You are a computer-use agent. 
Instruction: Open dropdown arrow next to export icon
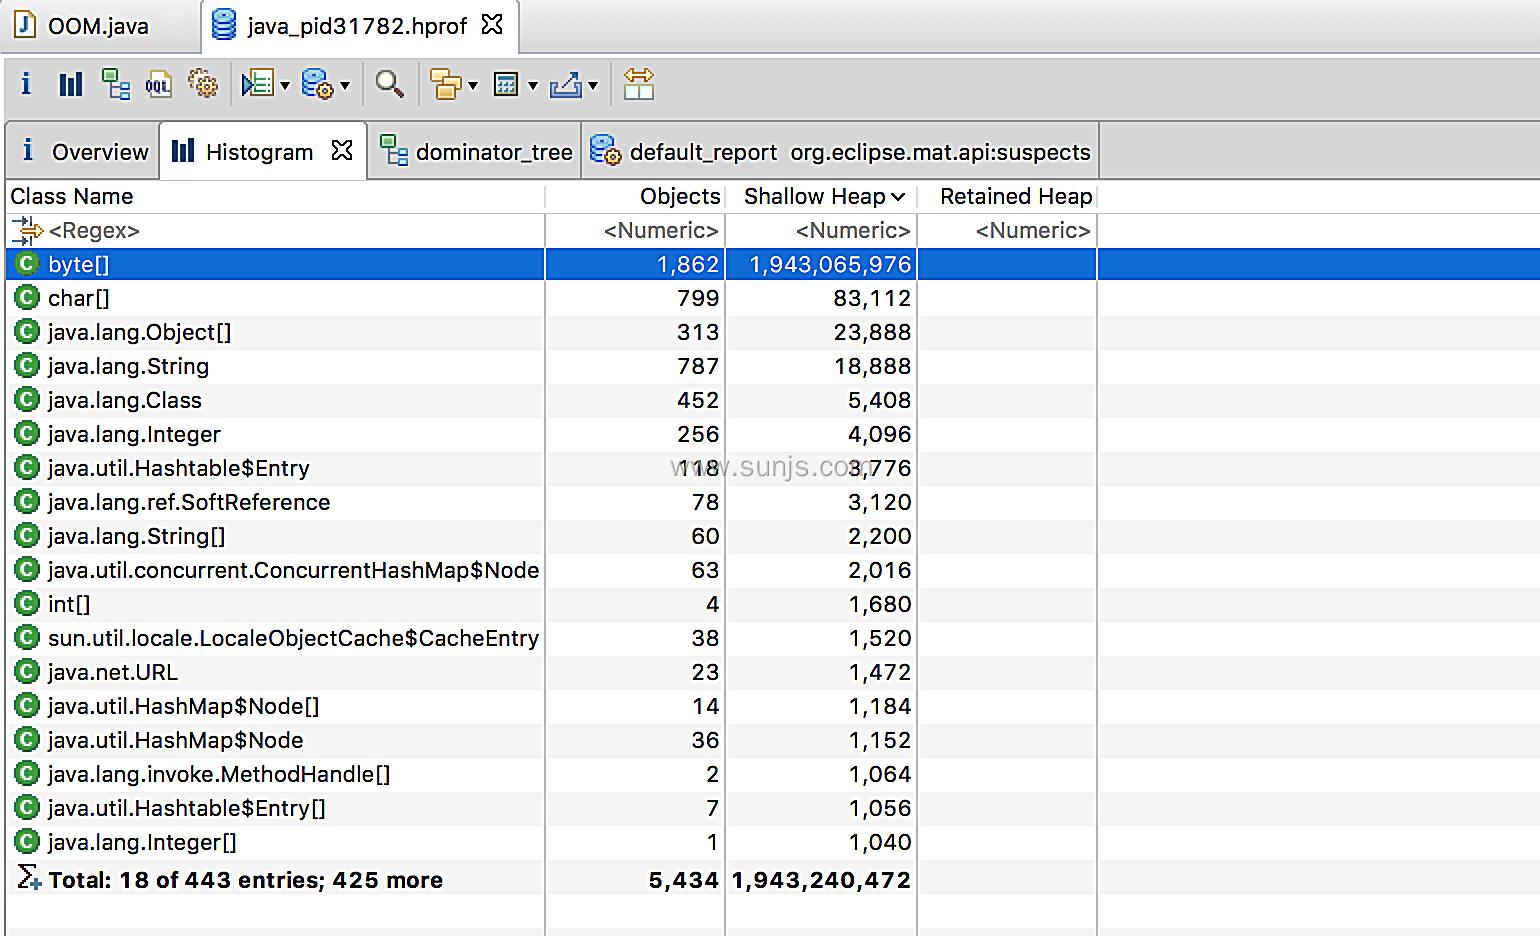[593, 86]
